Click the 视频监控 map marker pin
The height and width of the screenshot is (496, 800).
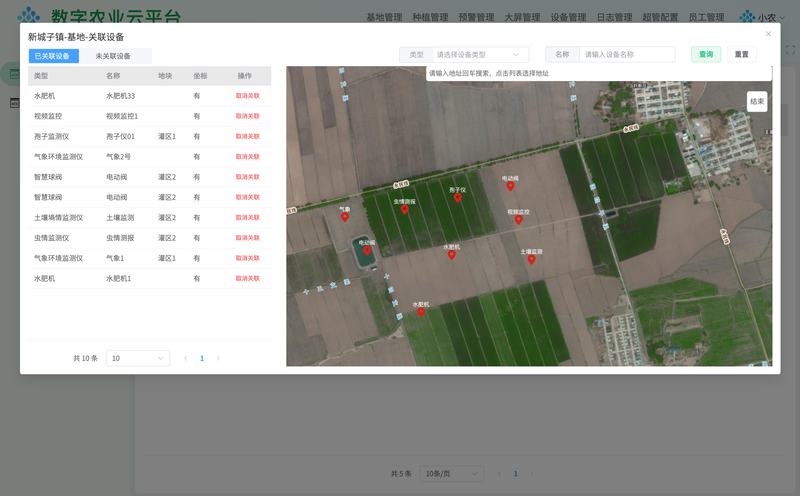(x=518, y=220)
